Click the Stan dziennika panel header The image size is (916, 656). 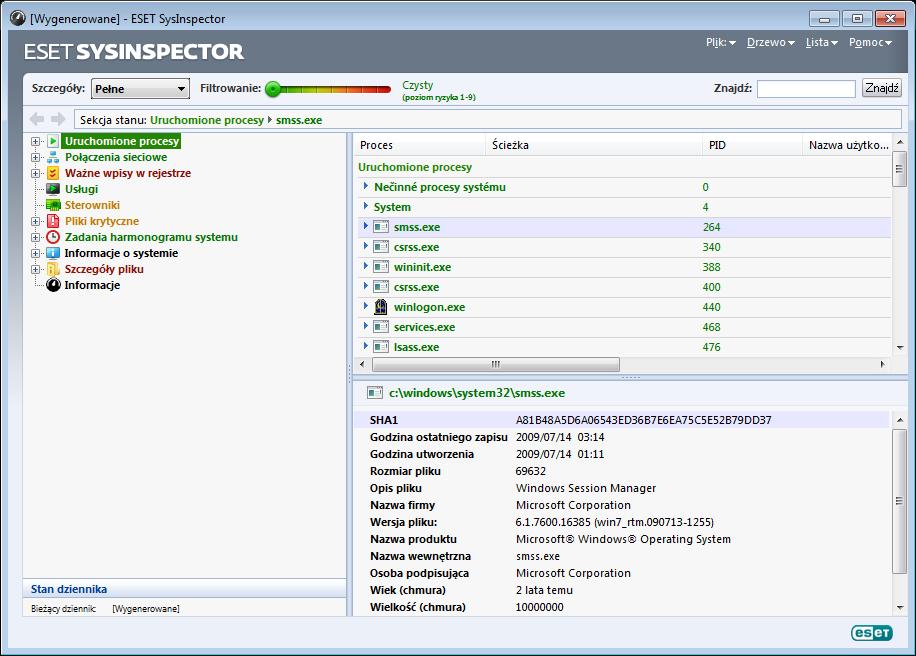[185, 589]
